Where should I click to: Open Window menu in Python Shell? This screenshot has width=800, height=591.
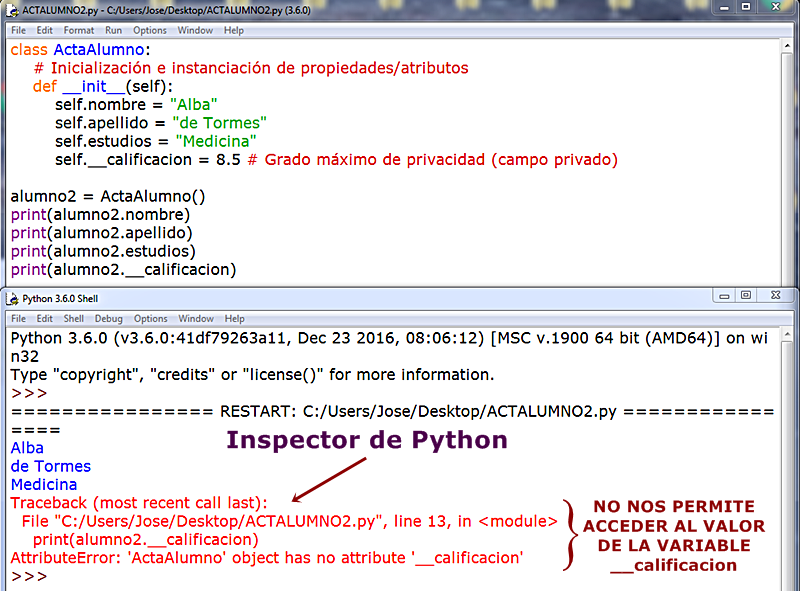pos(196,318)
